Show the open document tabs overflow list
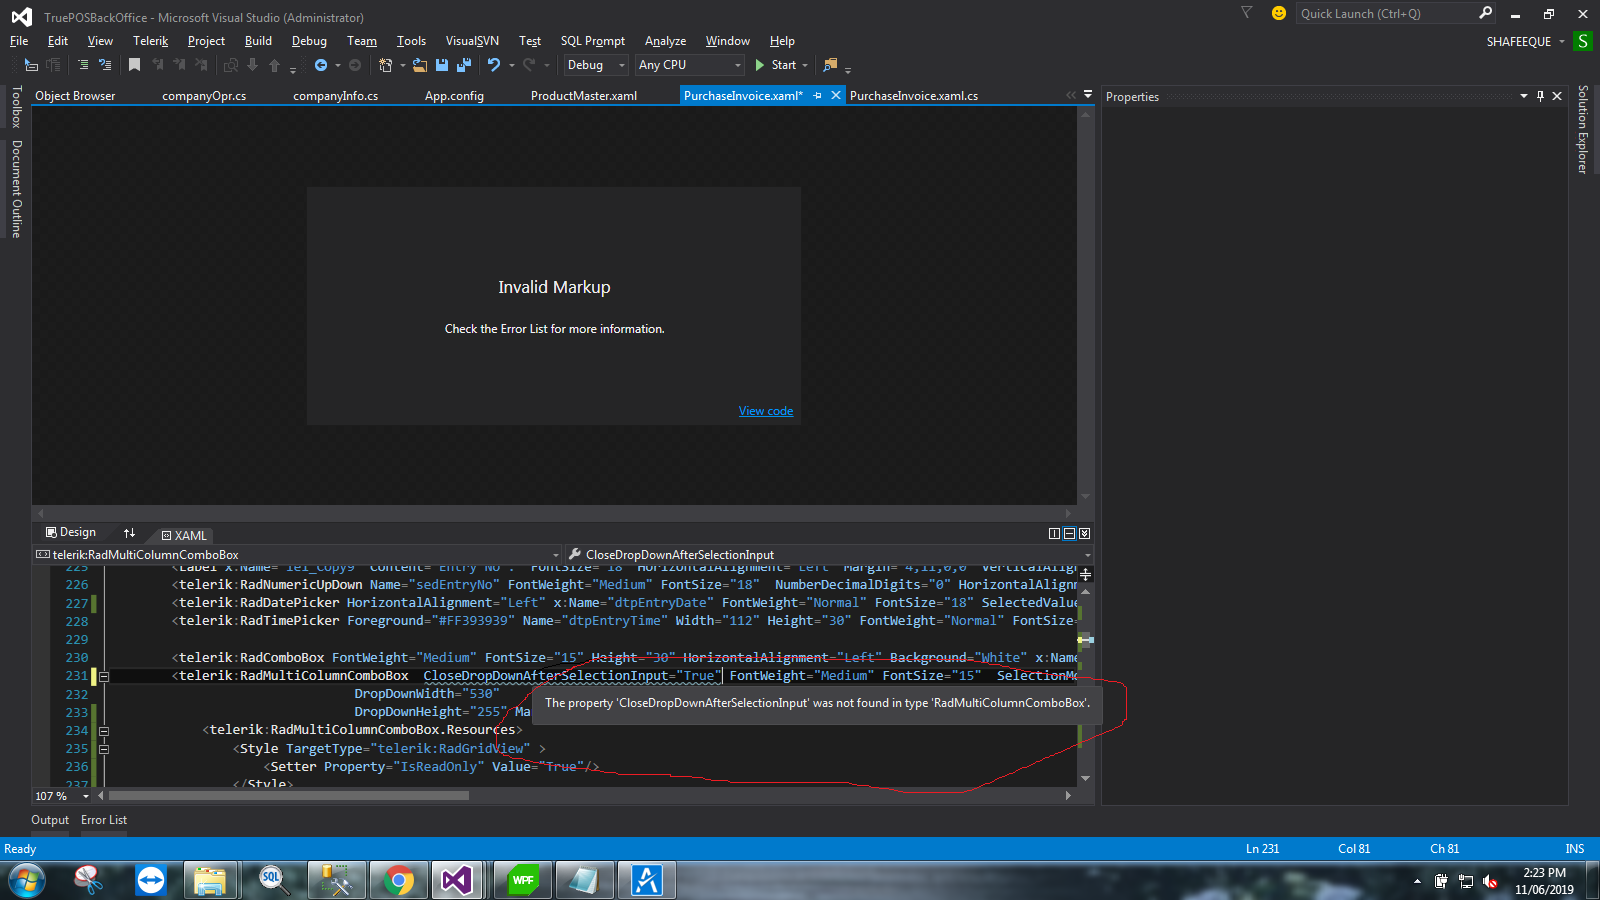This screenshot has height=900, width=1600. click(x=1088, y=95)
